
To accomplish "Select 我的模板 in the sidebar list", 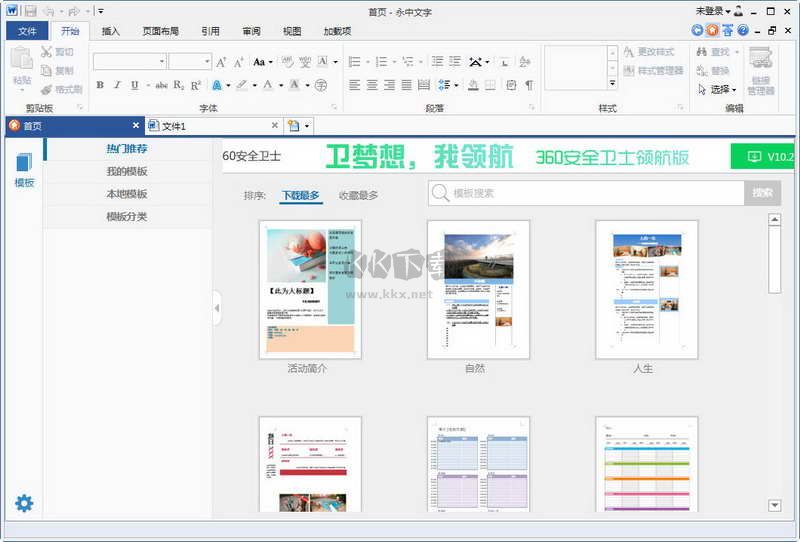I will pyautogui.click(x=127, y=171).
